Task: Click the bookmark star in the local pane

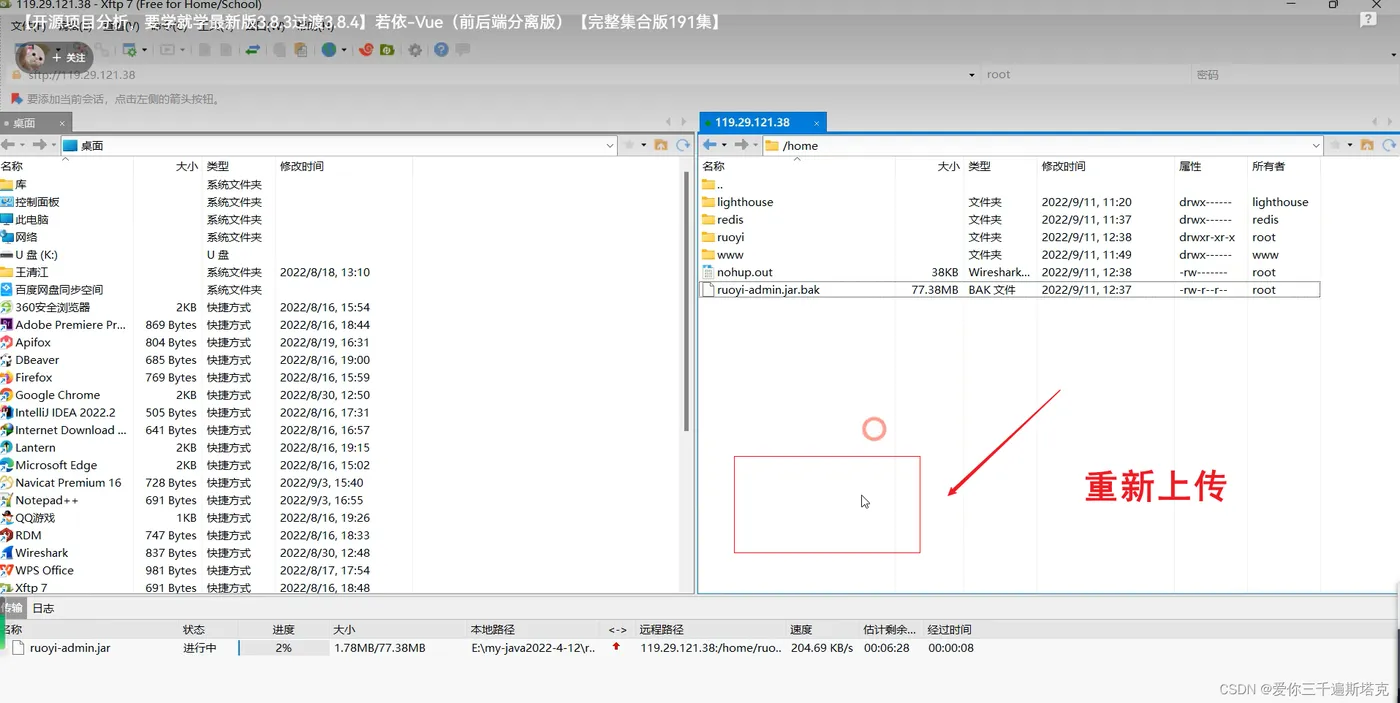Action: 629,145
